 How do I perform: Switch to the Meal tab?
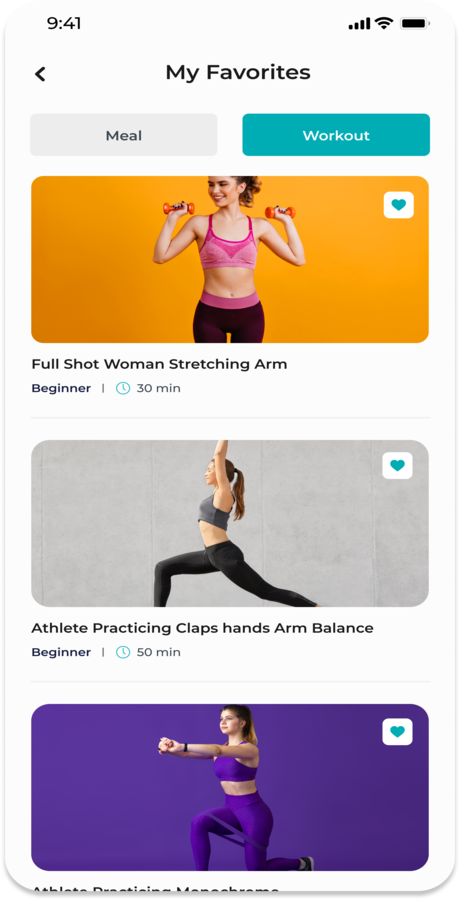tap(123, 135)
